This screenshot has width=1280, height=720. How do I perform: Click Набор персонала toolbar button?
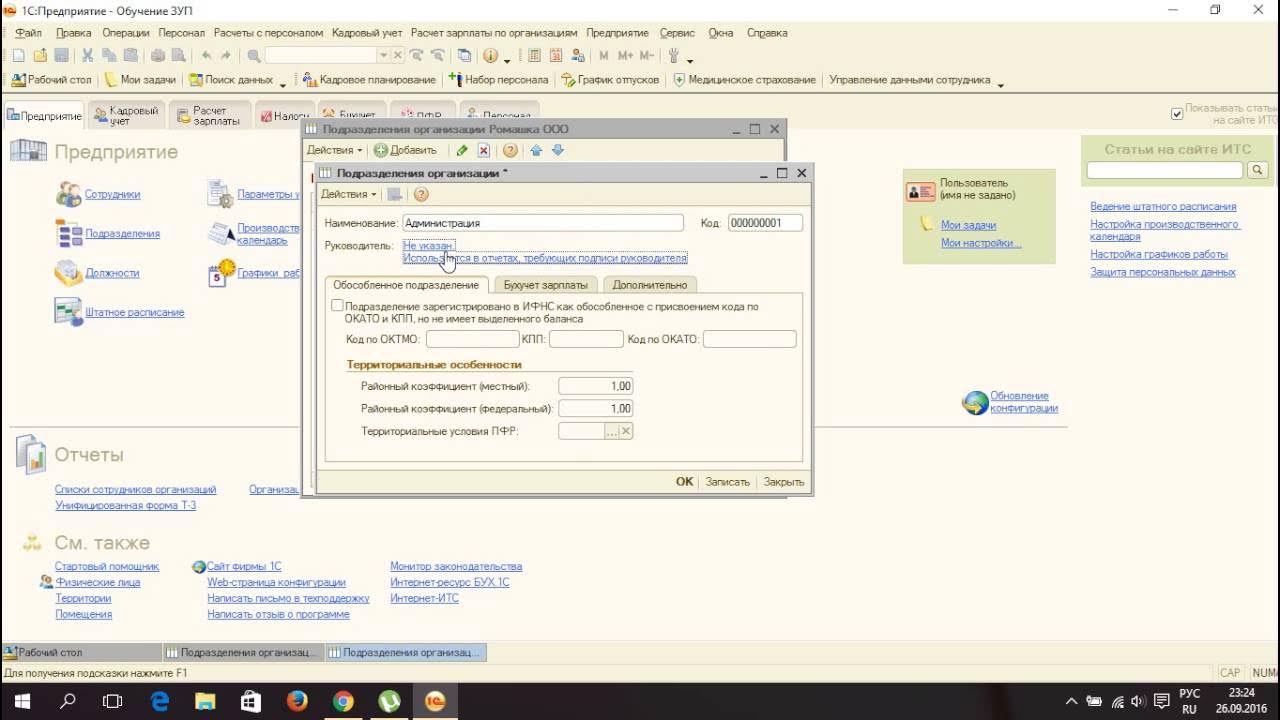pyautogui.click(x=498, y=80)
